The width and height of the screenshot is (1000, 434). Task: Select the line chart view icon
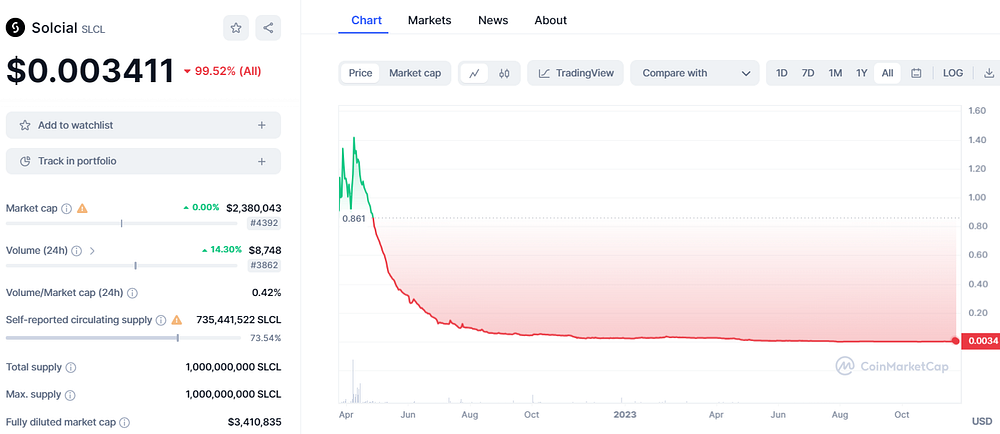click(474, 73)
